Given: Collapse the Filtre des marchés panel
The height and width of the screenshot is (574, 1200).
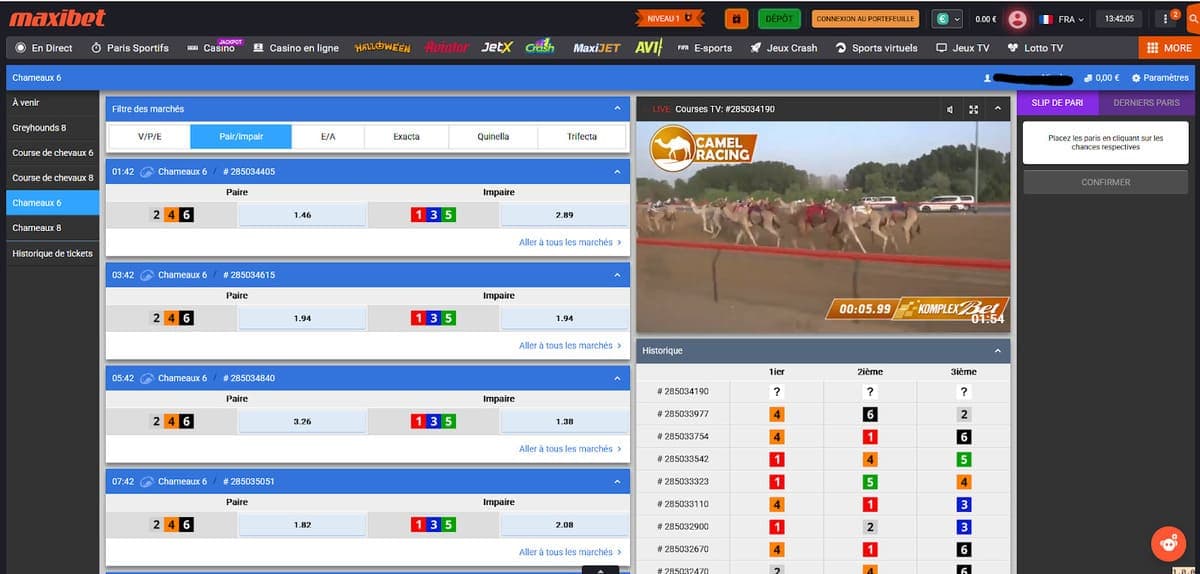Looking at the screenshot, I should pyautogui.click(x=617, y=108).
